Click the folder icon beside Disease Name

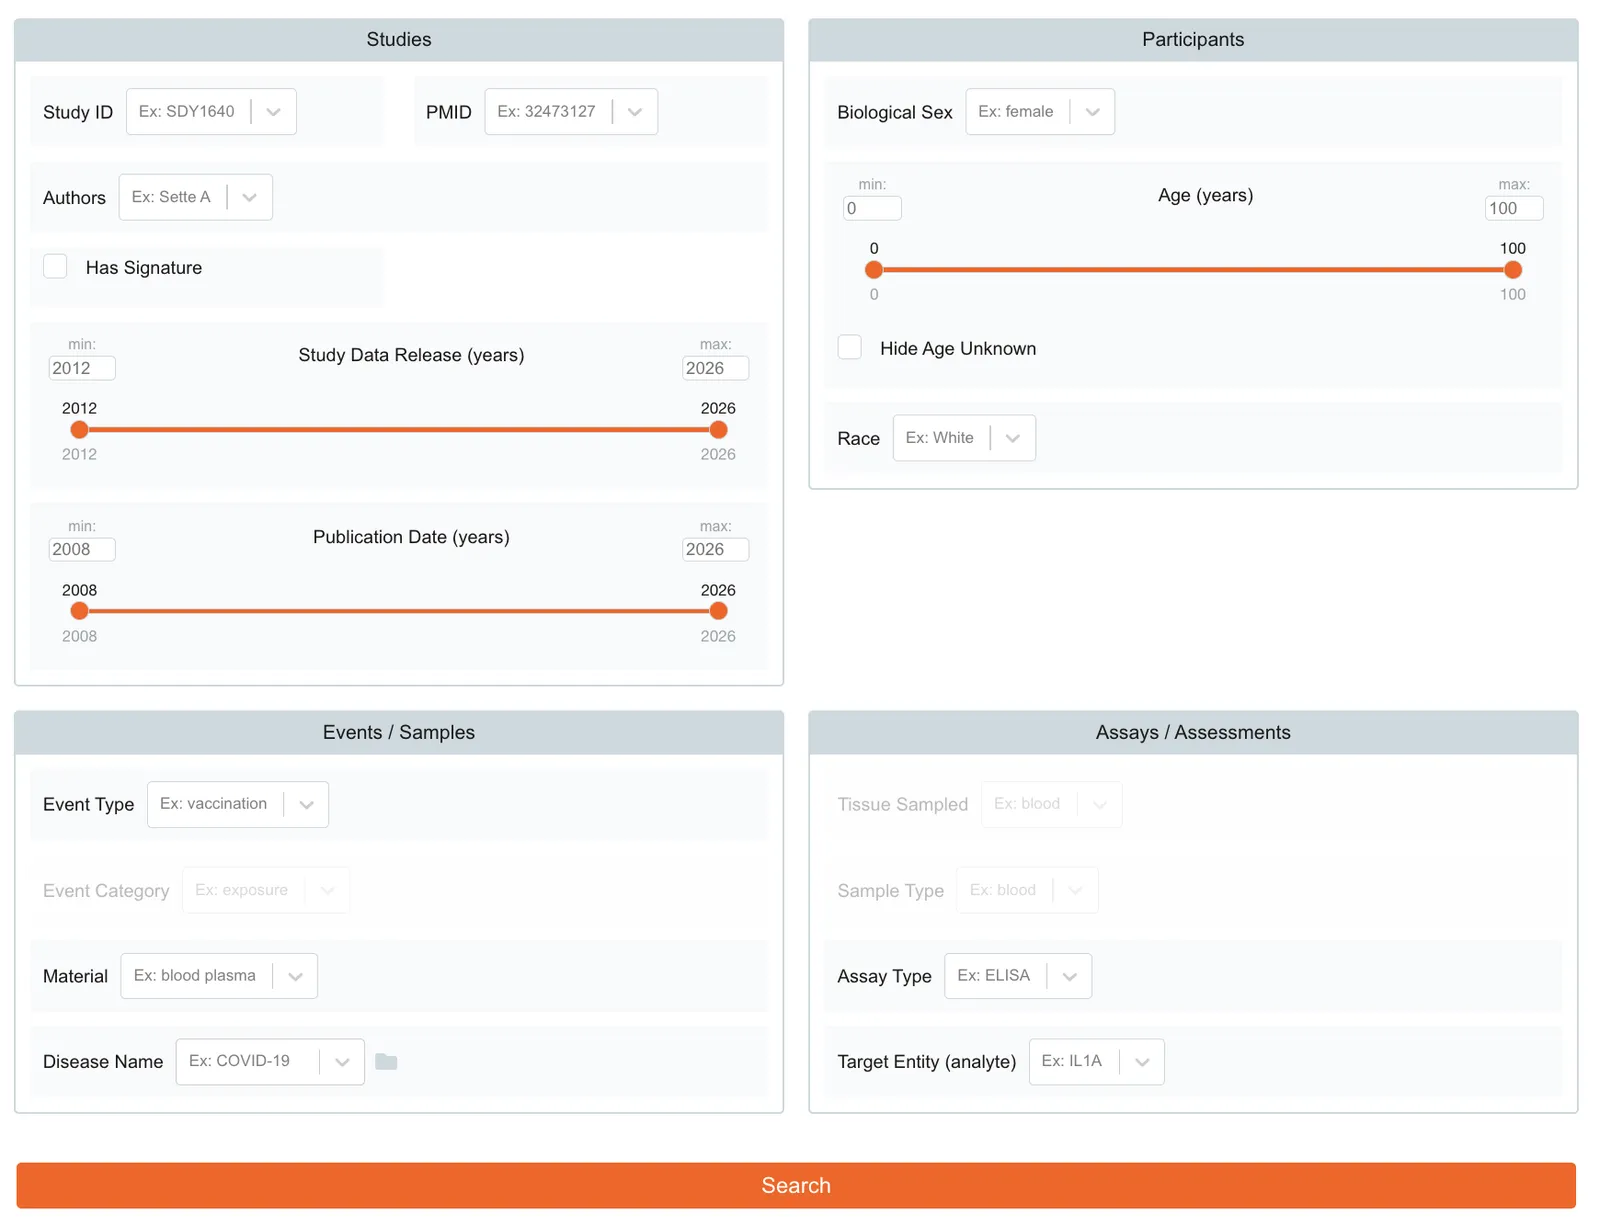coord(386,1061)
